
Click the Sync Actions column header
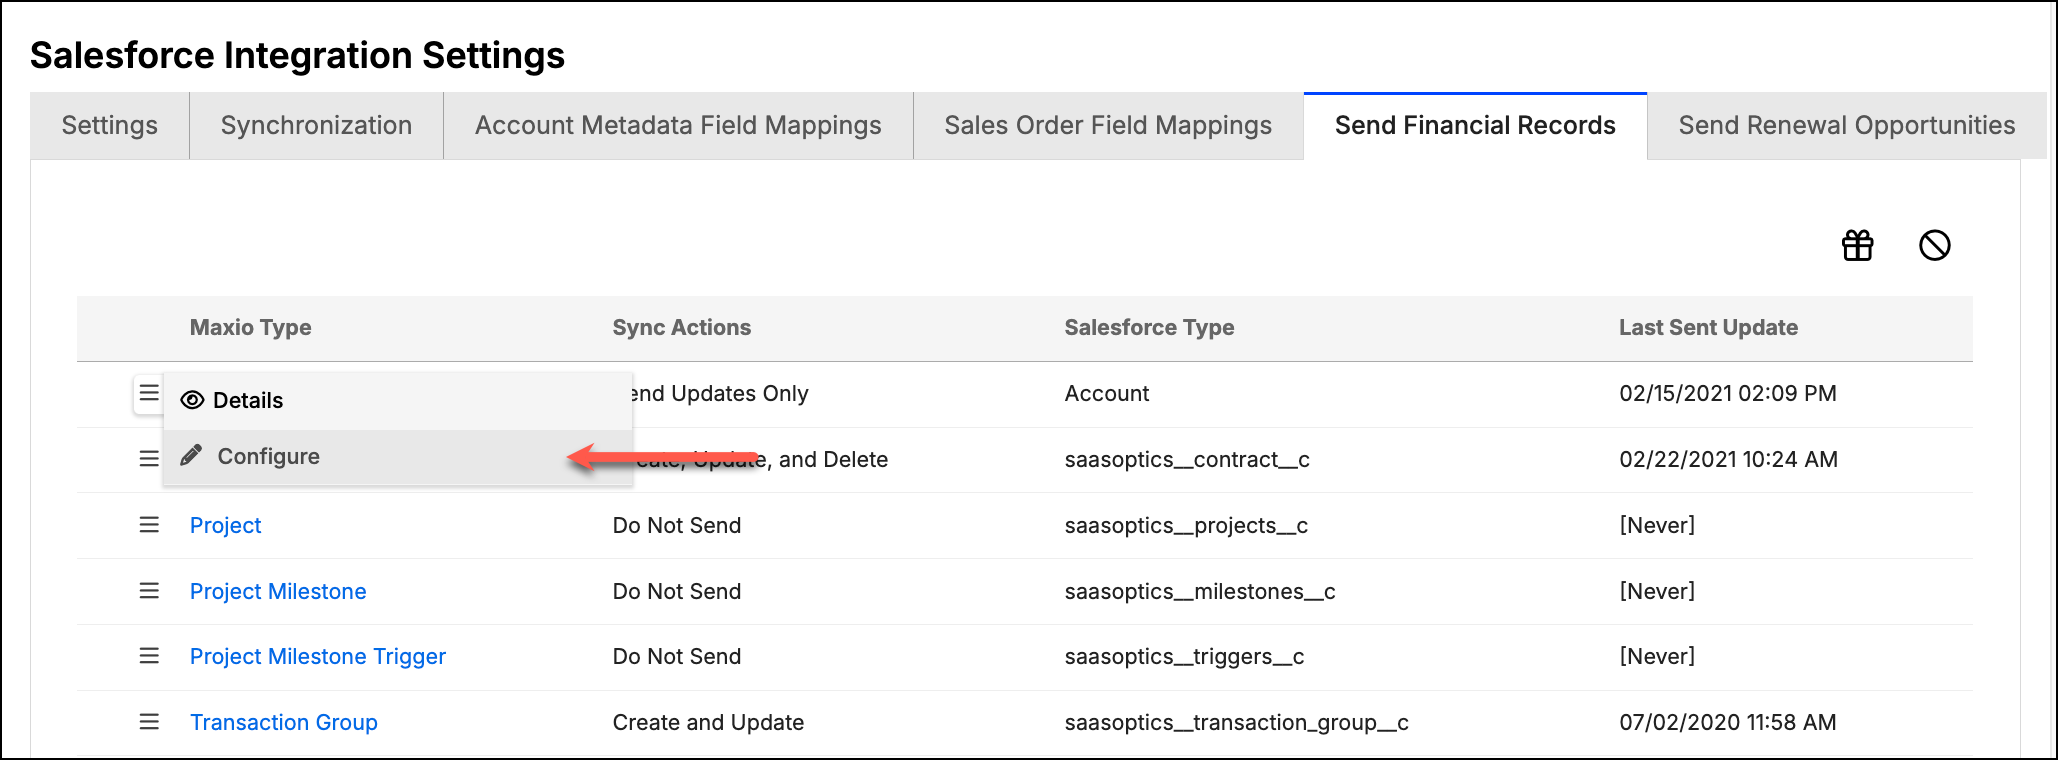[x=682, y=328]
